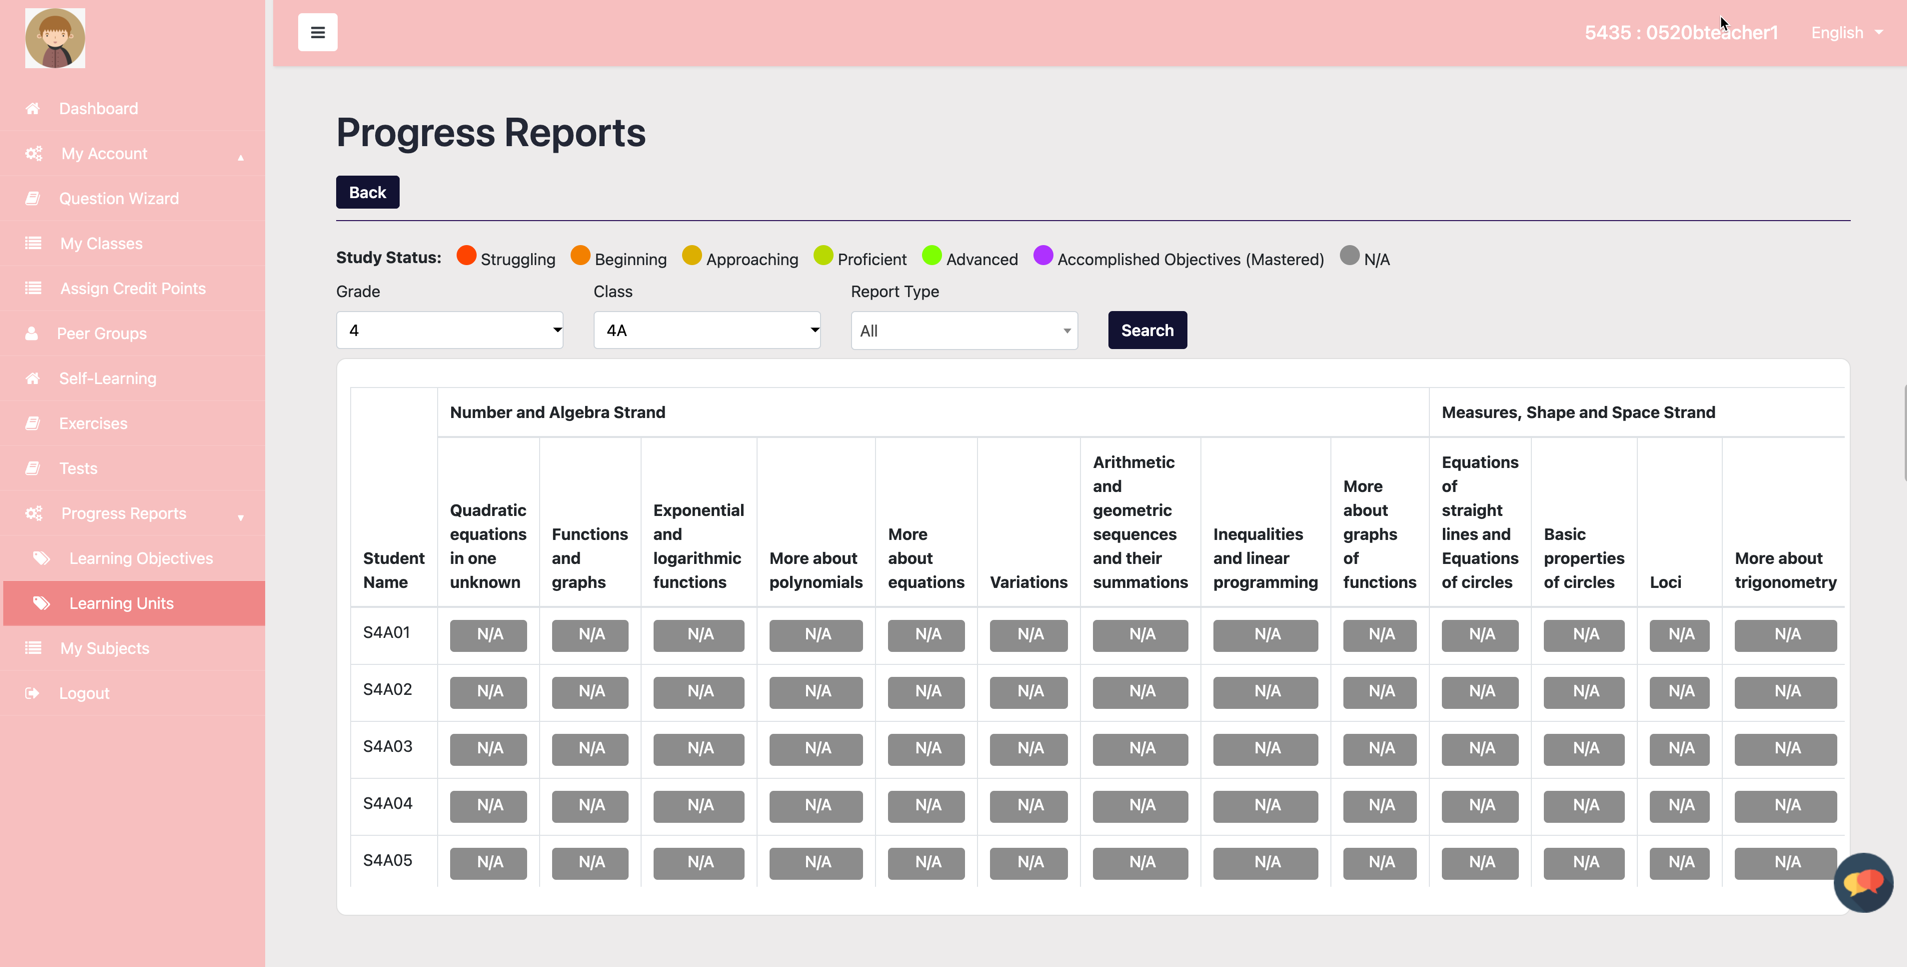Open the Grade dropdown showing 4
The image size is (1907, 967).
coord(450,330)
